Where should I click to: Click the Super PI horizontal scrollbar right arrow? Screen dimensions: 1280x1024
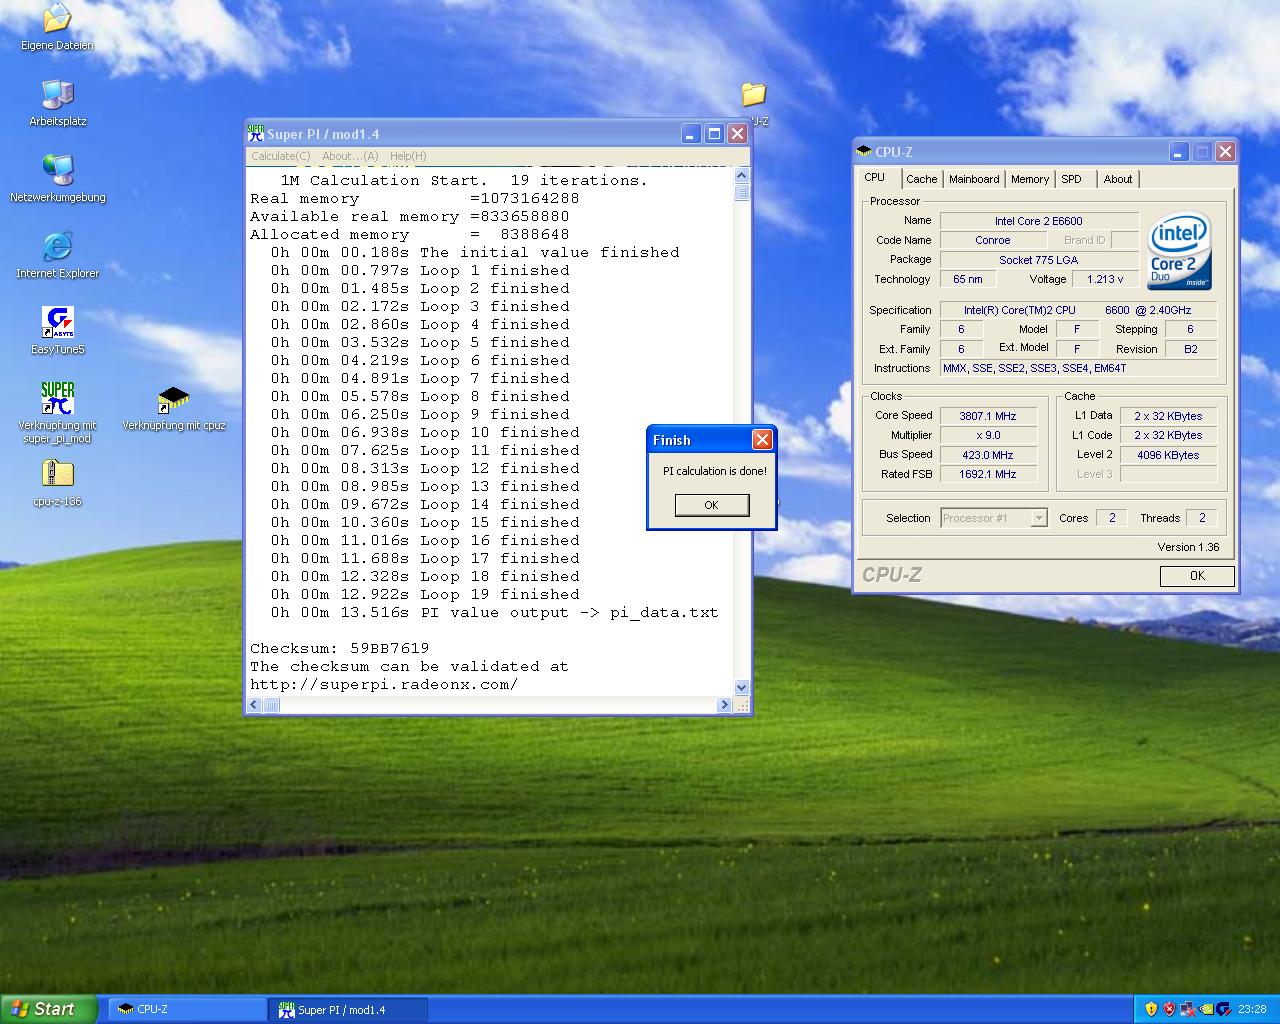[724, 705]
